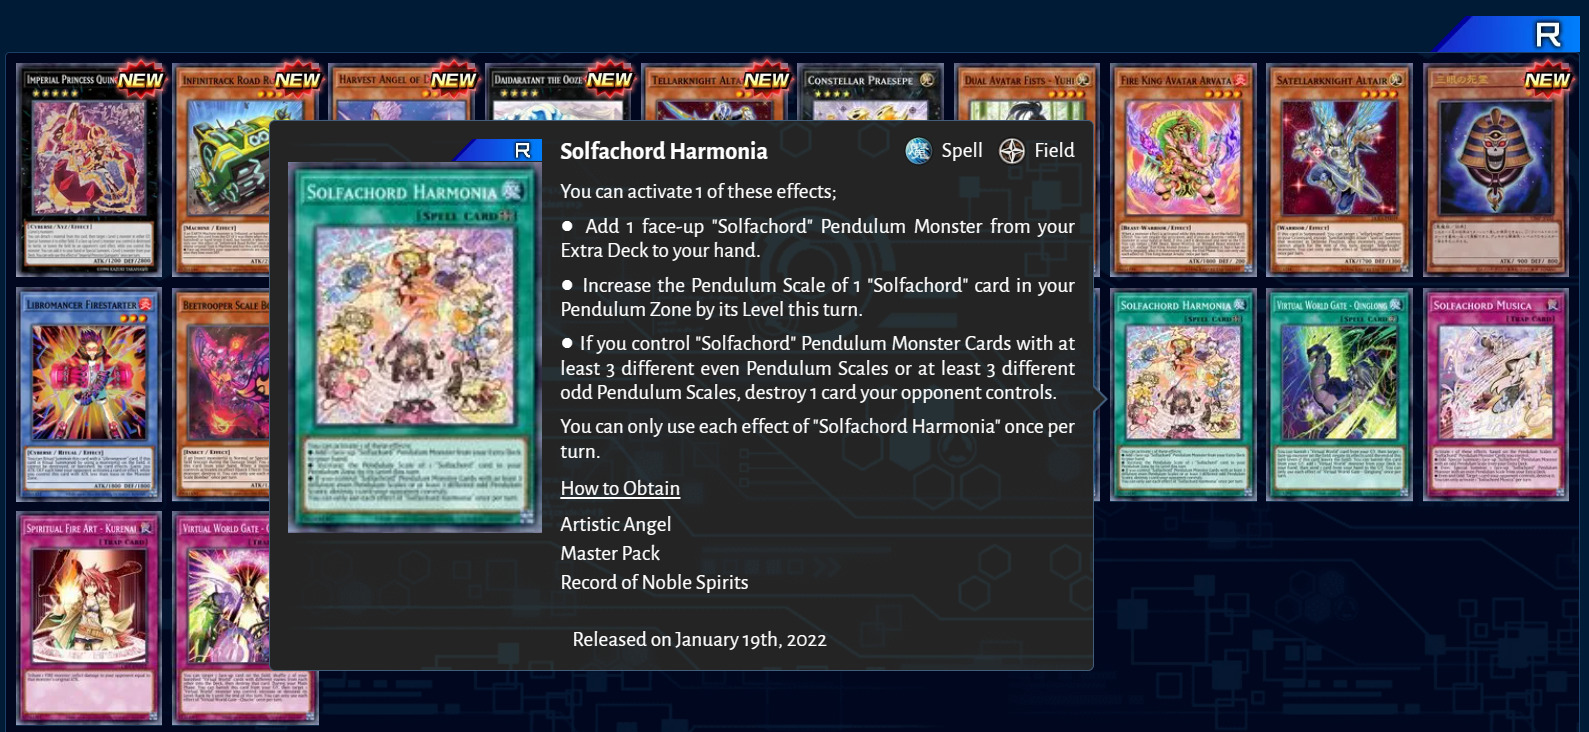Click the R rarity badge on popup card

pyautogui.click(x=522, y=150)
